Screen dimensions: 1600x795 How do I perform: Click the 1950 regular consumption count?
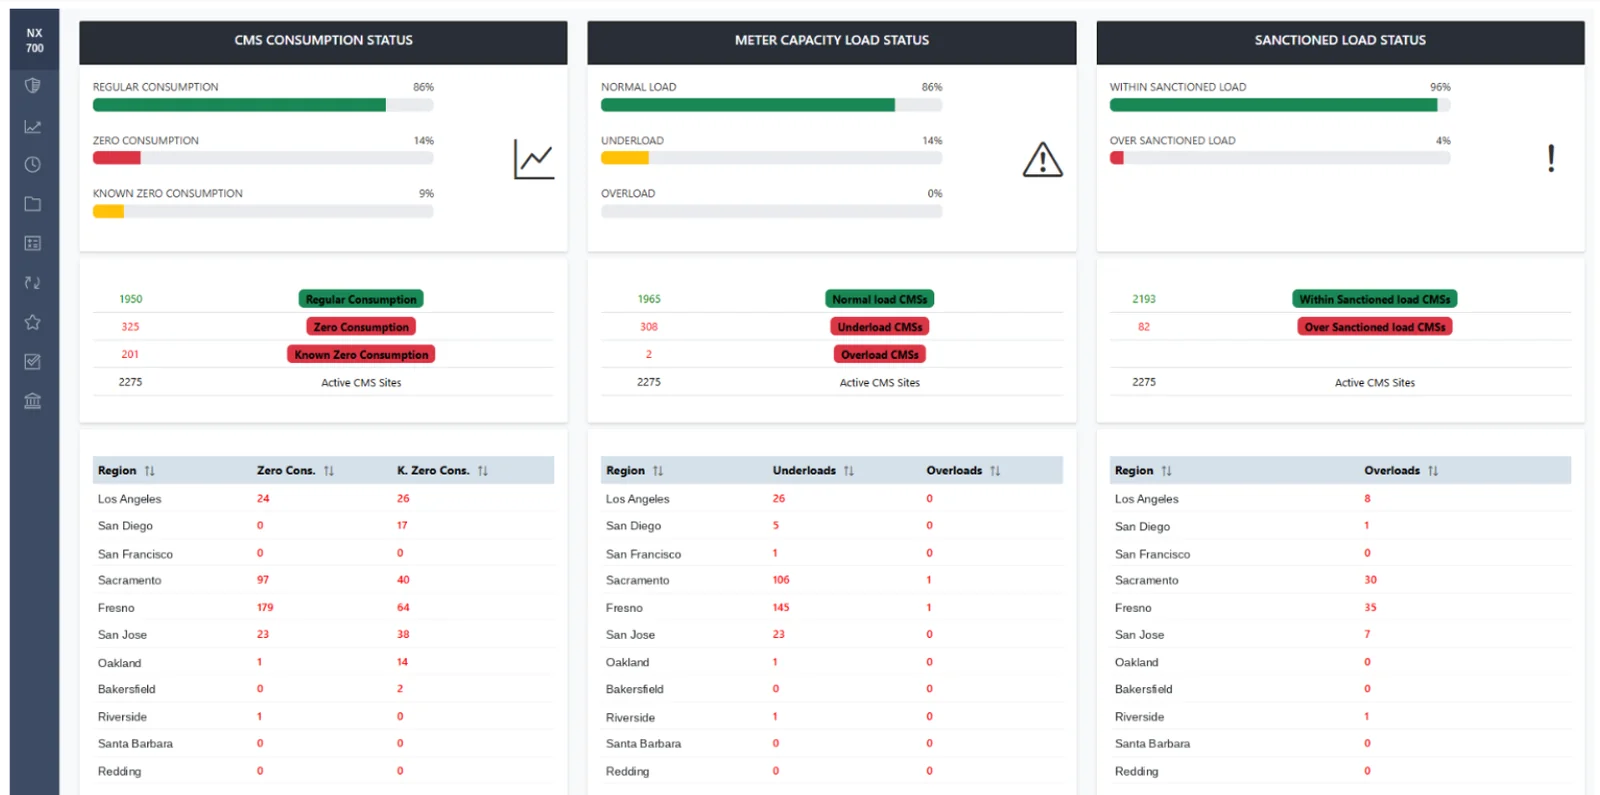tap(131, 299)
